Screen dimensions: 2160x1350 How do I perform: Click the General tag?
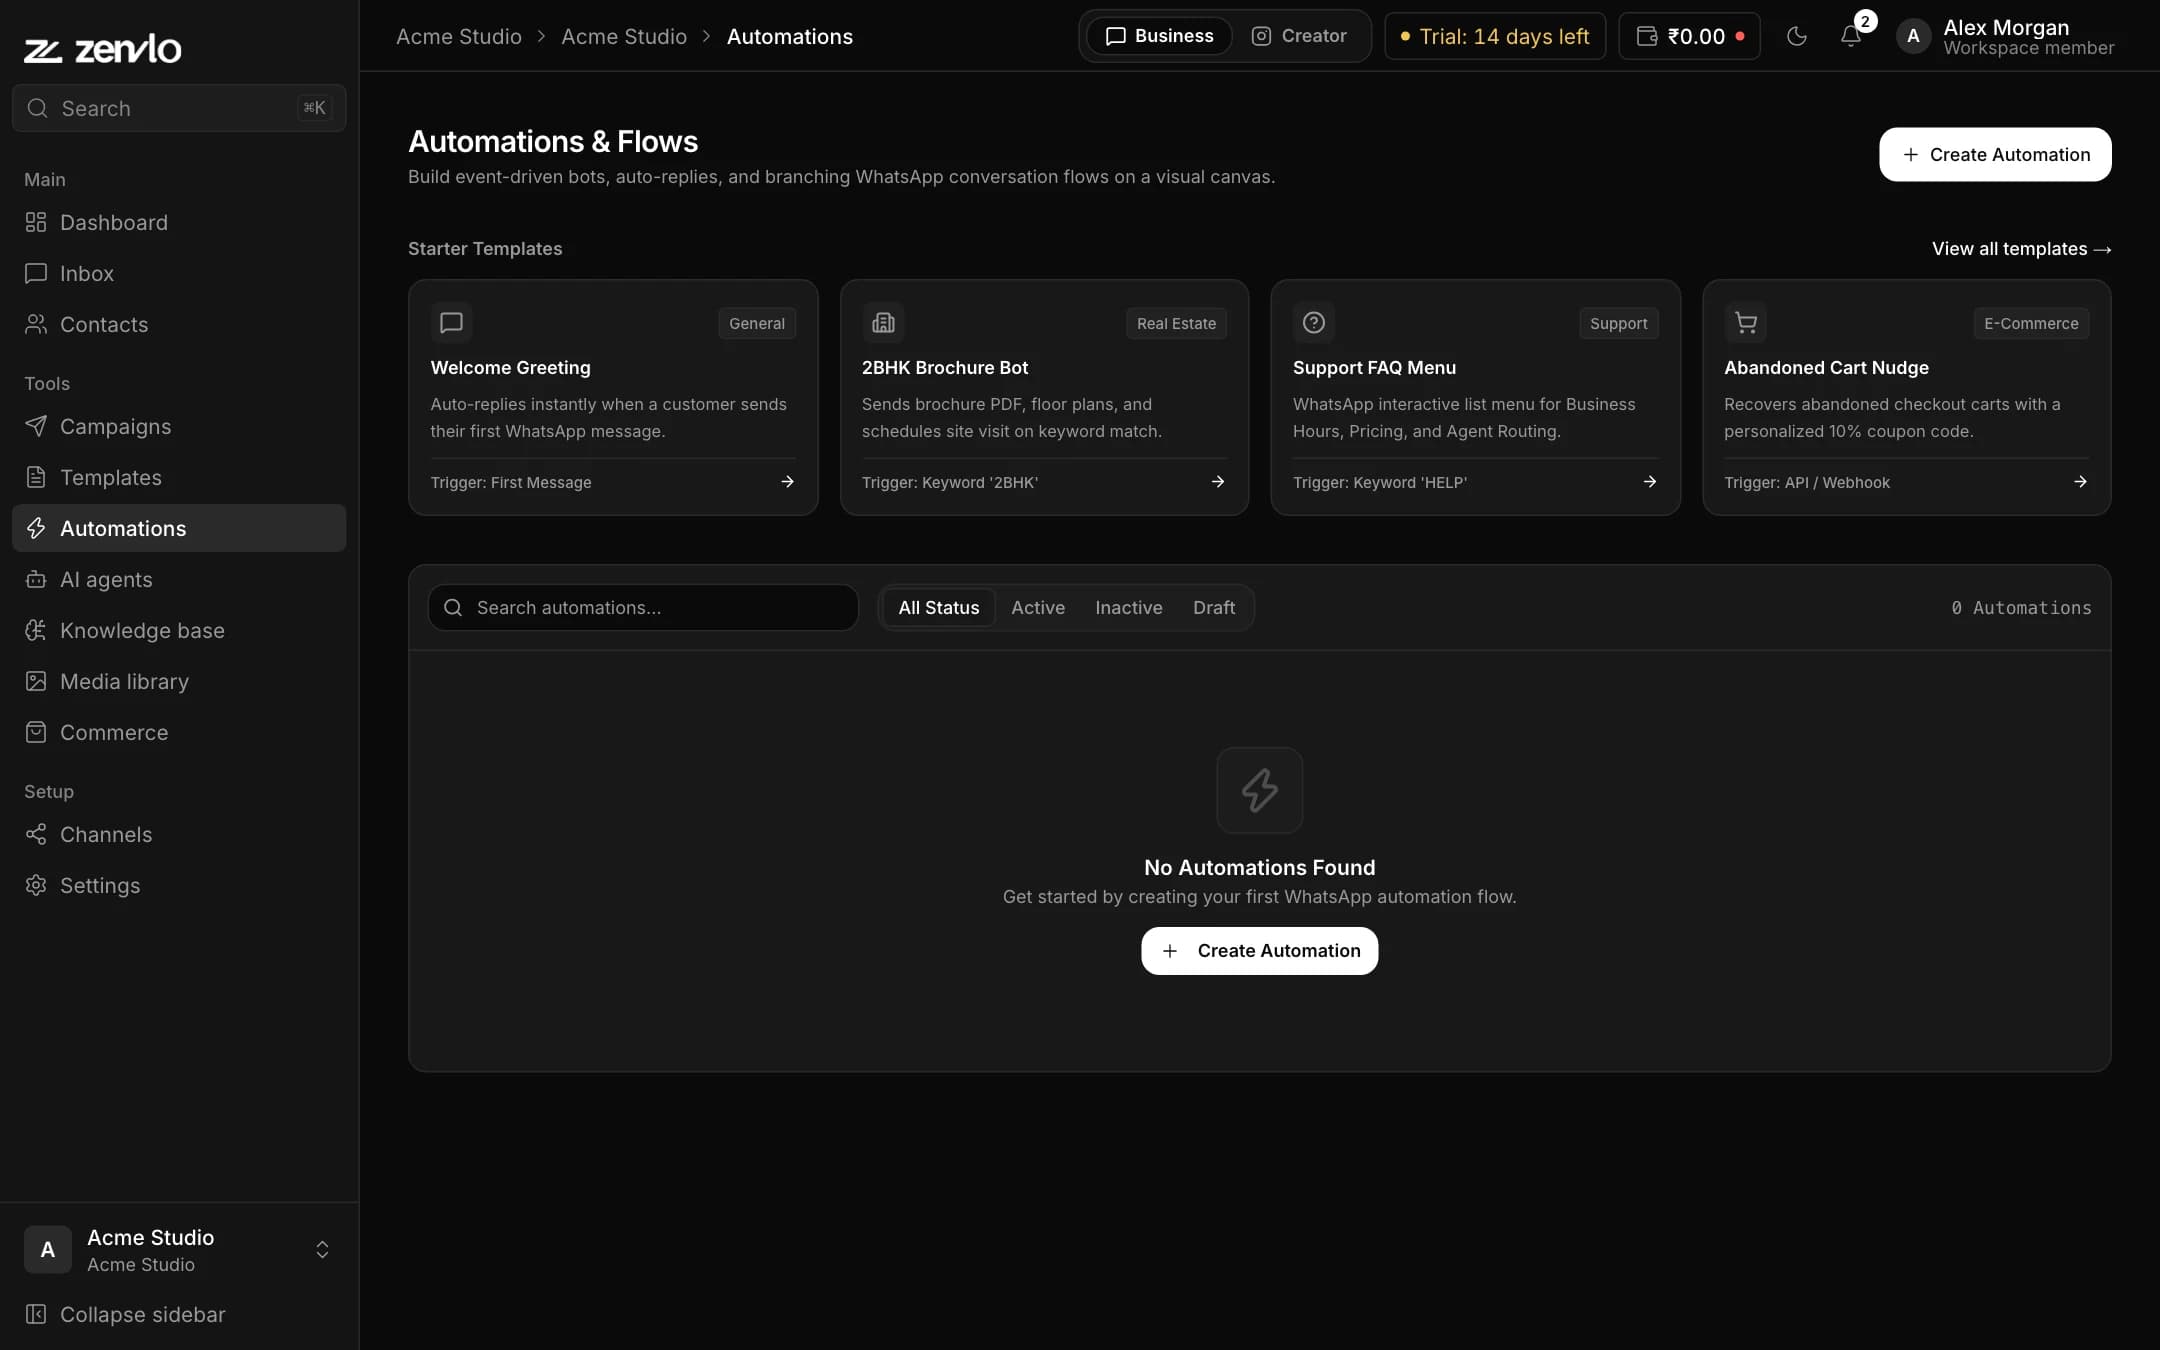click(x=757, y=323)
